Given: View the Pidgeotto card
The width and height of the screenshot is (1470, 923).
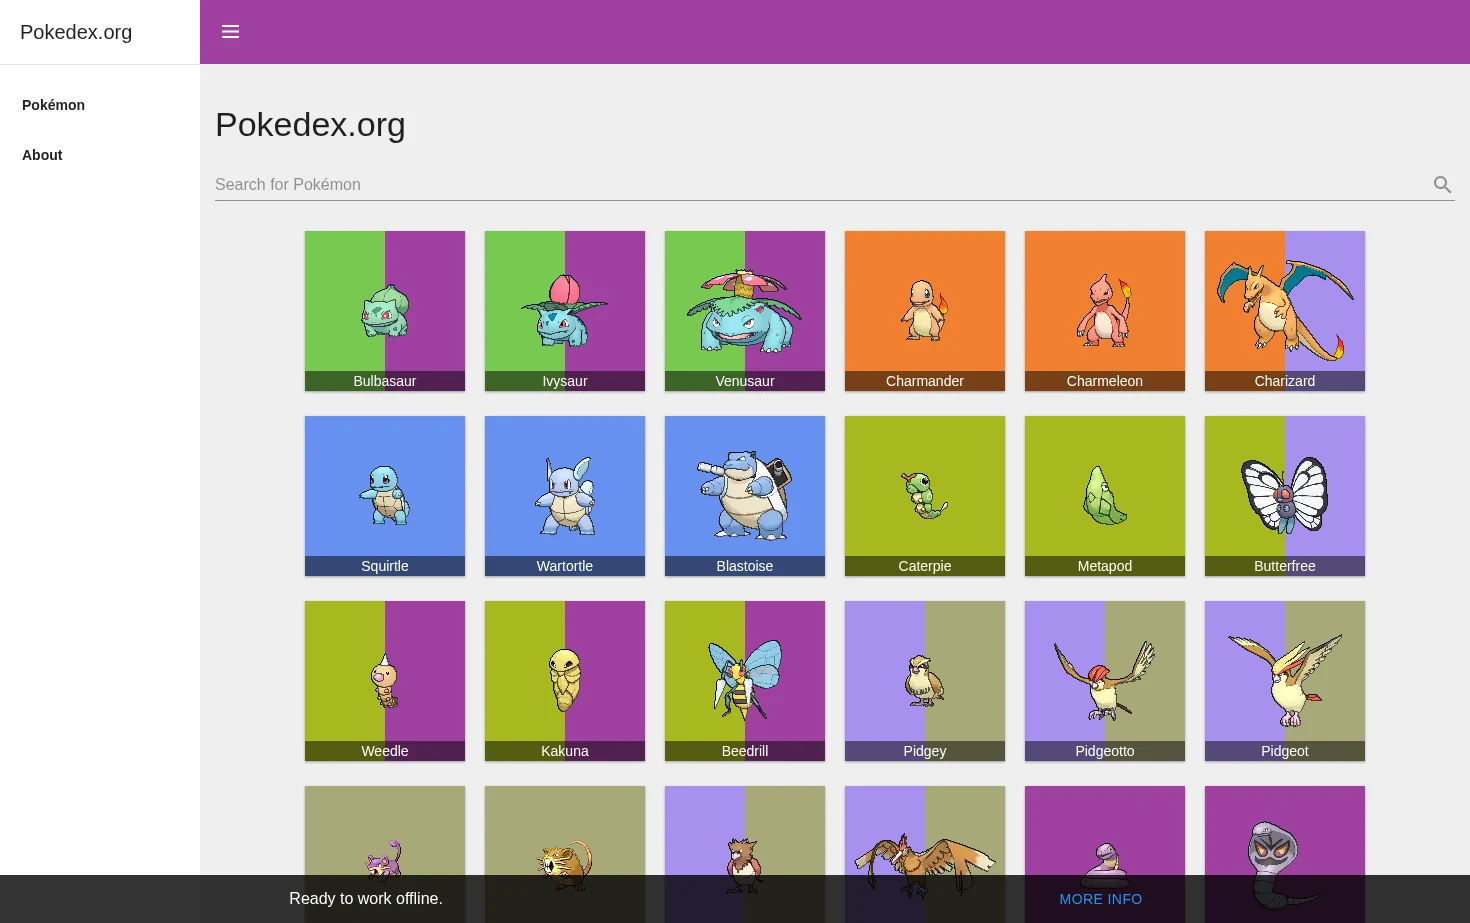Looking at the screenshot, I should click(1105, 681).
